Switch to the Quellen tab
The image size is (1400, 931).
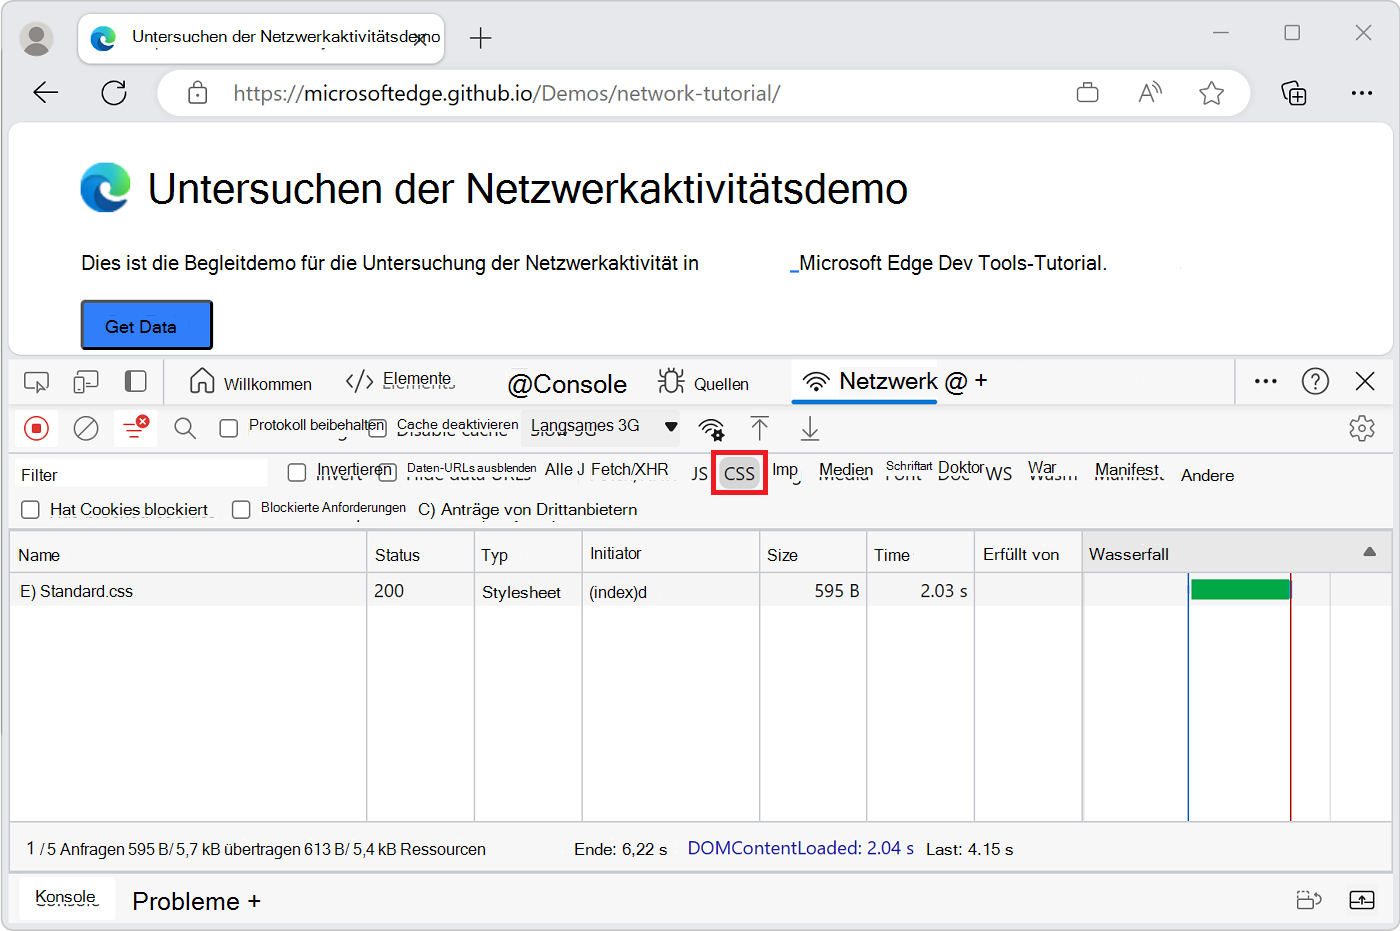tap(707, 382)
